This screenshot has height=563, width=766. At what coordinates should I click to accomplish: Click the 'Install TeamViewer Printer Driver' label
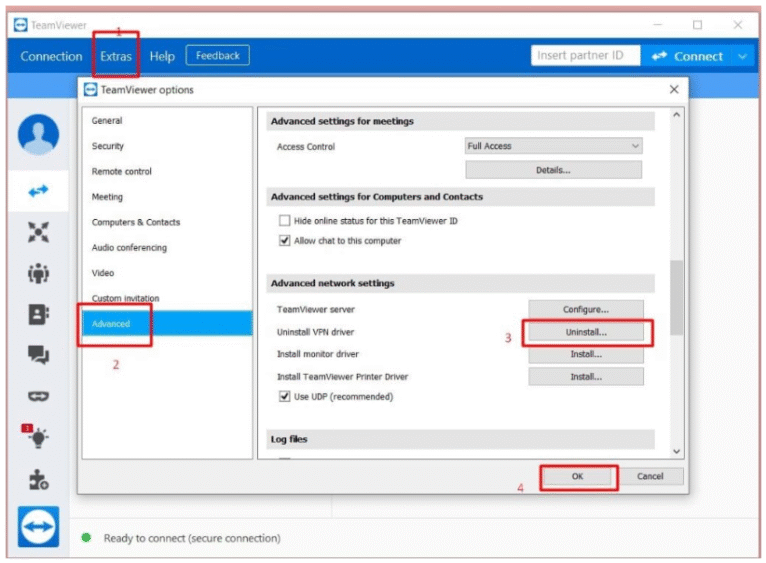click(342, 376)
